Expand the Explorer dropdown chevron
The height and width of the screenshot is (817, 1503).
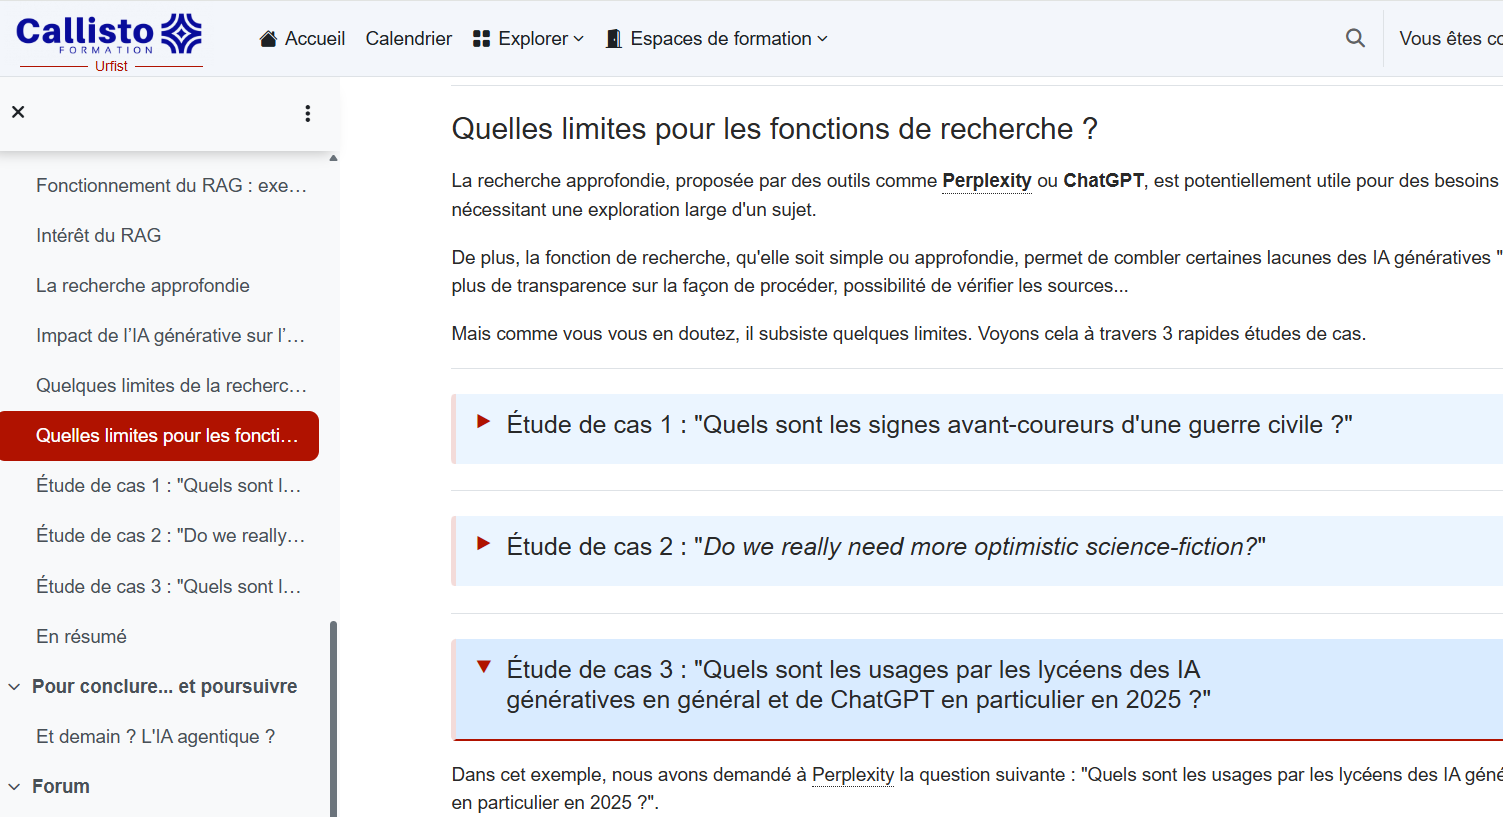click(x=579, y=39)
